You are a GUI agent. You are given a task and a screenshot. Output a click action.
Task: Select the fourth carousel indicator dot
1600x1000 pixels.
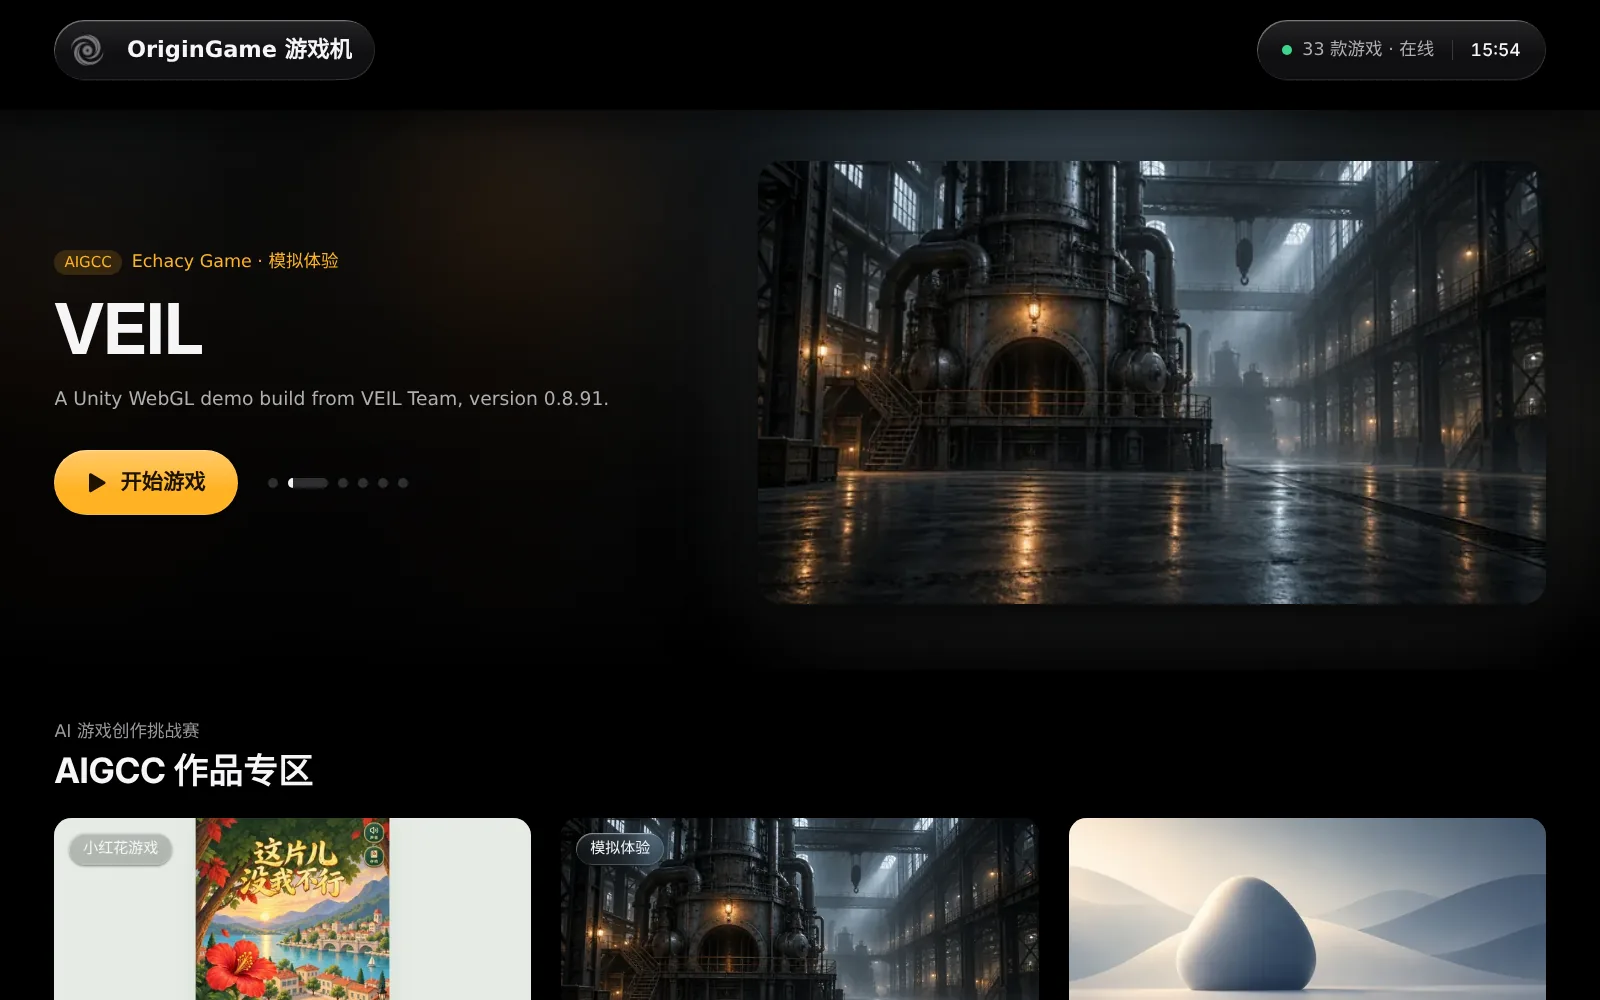point(363,483)
